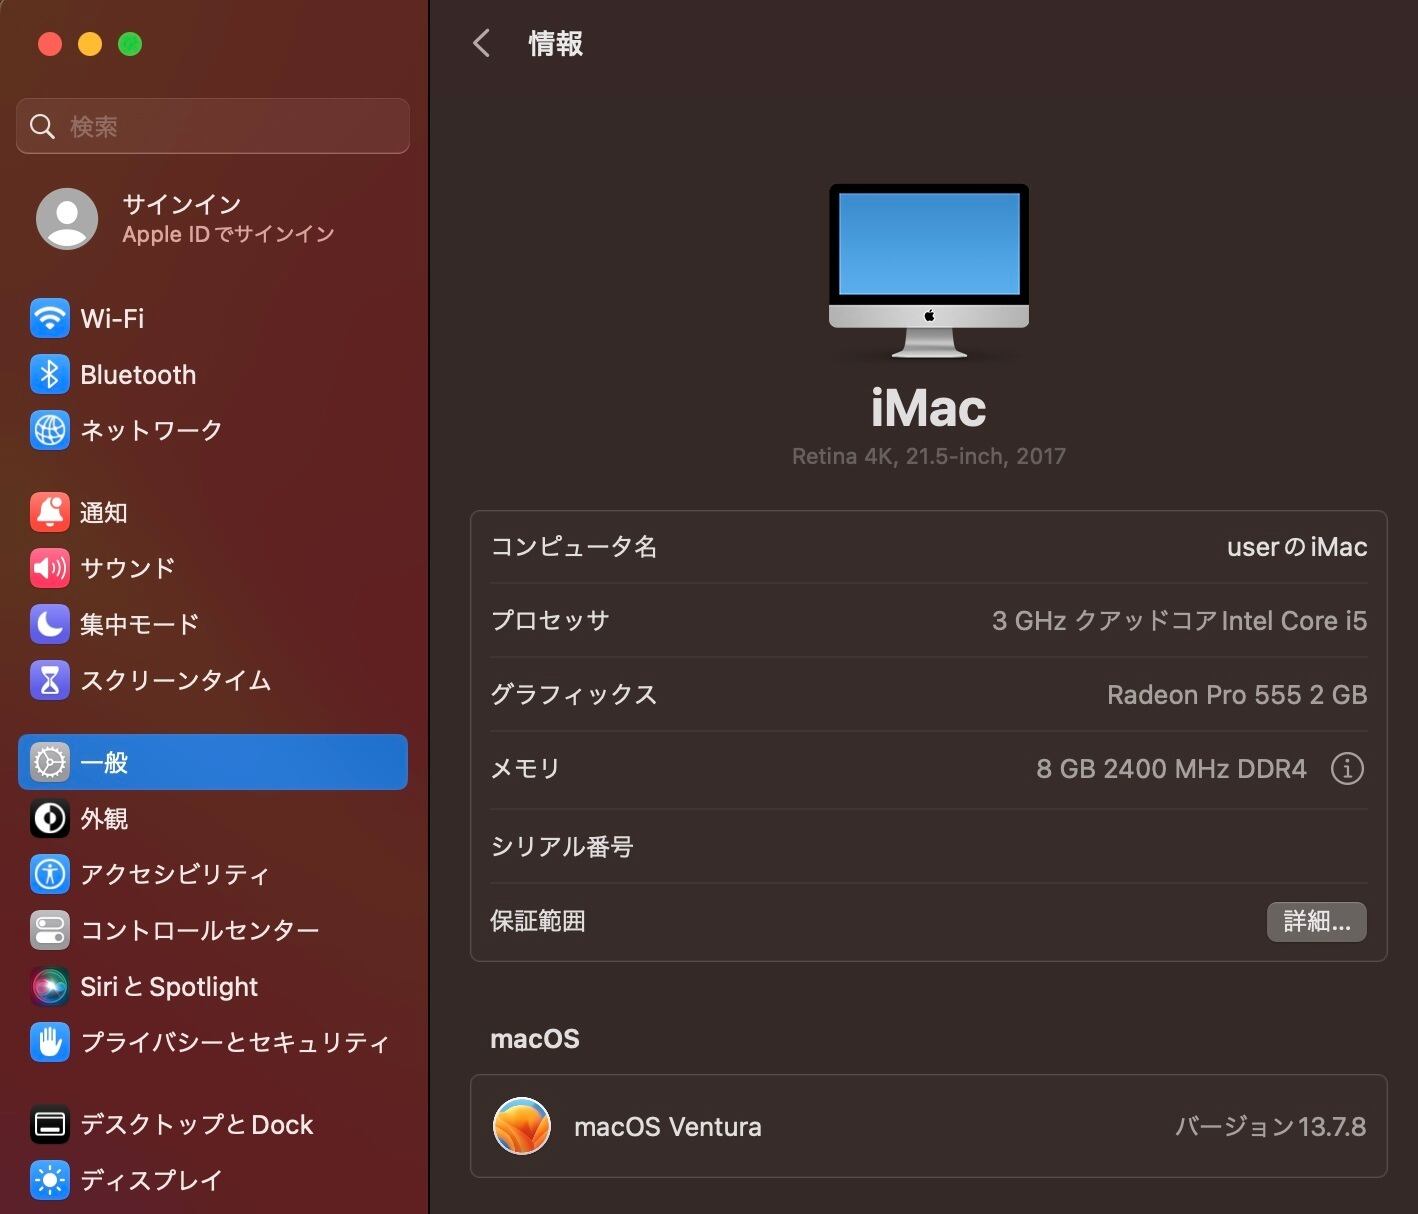Click the 外観 appearance icon
Screen dimensions: 1418x1214
50,818
